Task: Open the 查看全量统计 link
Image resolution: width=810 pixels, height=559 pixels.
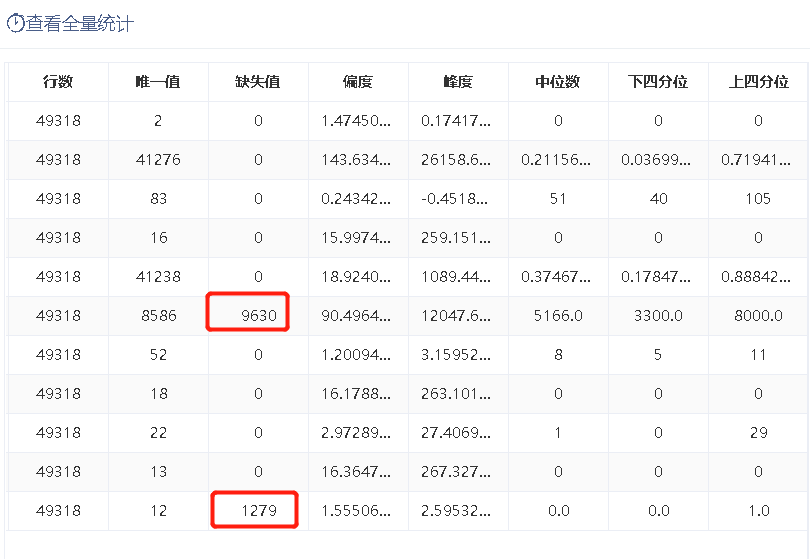Action: click(80, 23)
